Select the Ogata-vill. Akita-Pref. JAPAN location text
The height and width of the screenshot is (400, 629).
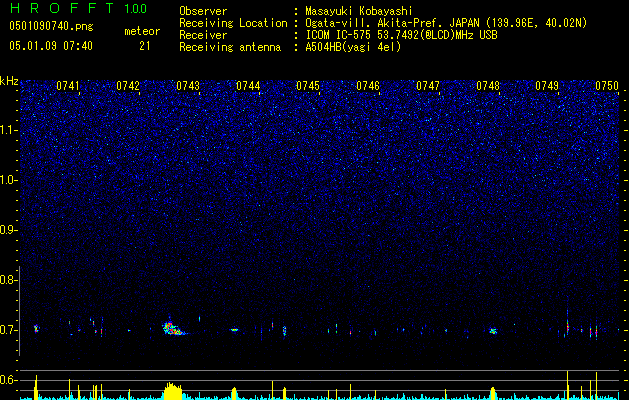(446, 23)
